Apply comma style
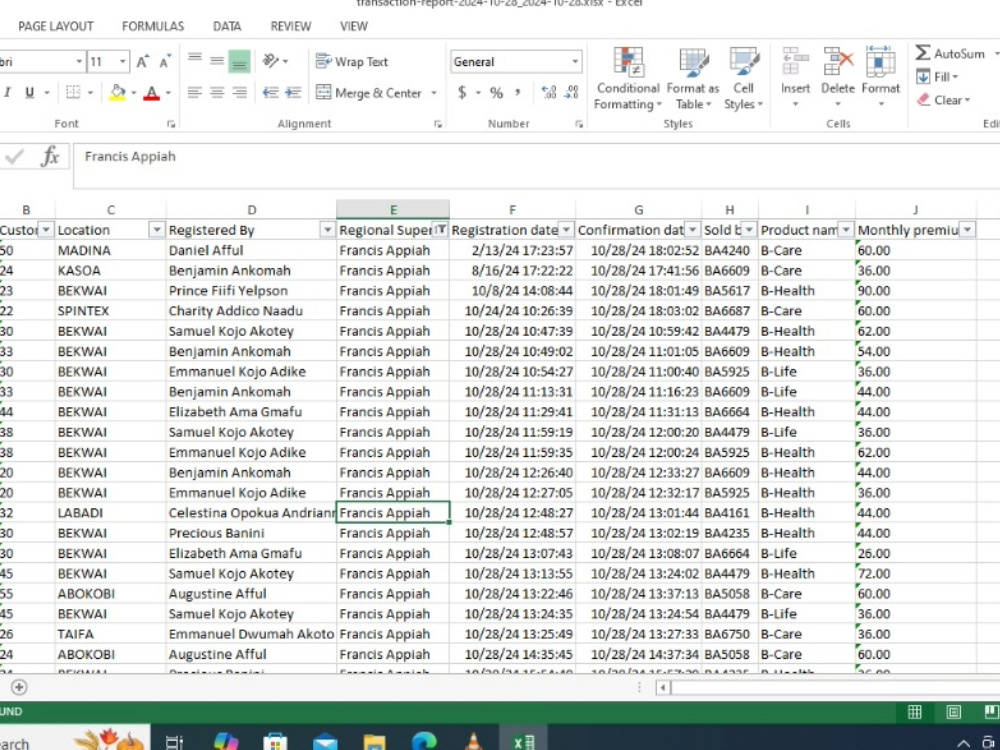This screenshot has height=750, width=1000. point(518,92)
